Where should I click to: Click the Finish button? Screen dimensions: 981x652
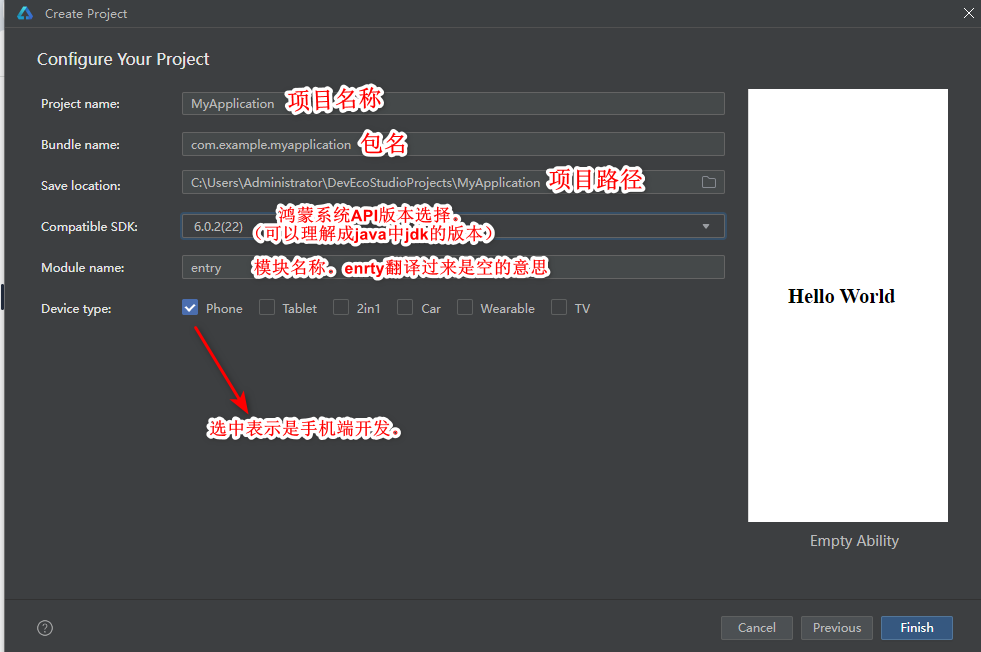pyautogui.click(x=916, y=628)
